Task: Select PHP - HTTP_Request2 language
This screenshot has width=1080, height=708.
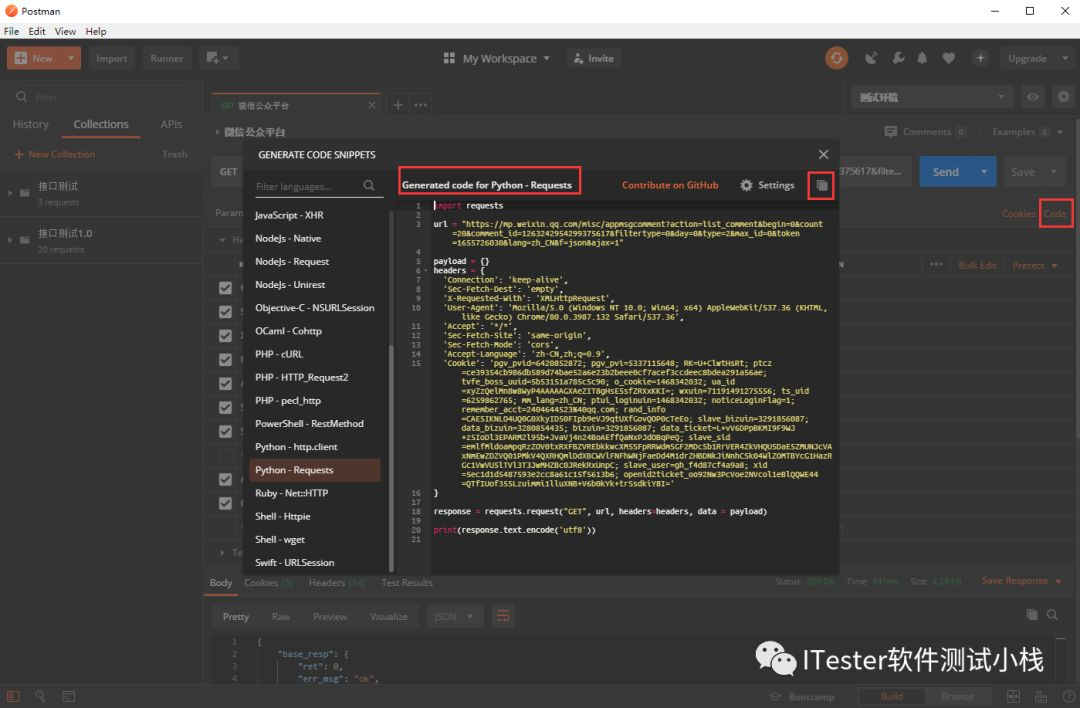Action: click(302, 377)
